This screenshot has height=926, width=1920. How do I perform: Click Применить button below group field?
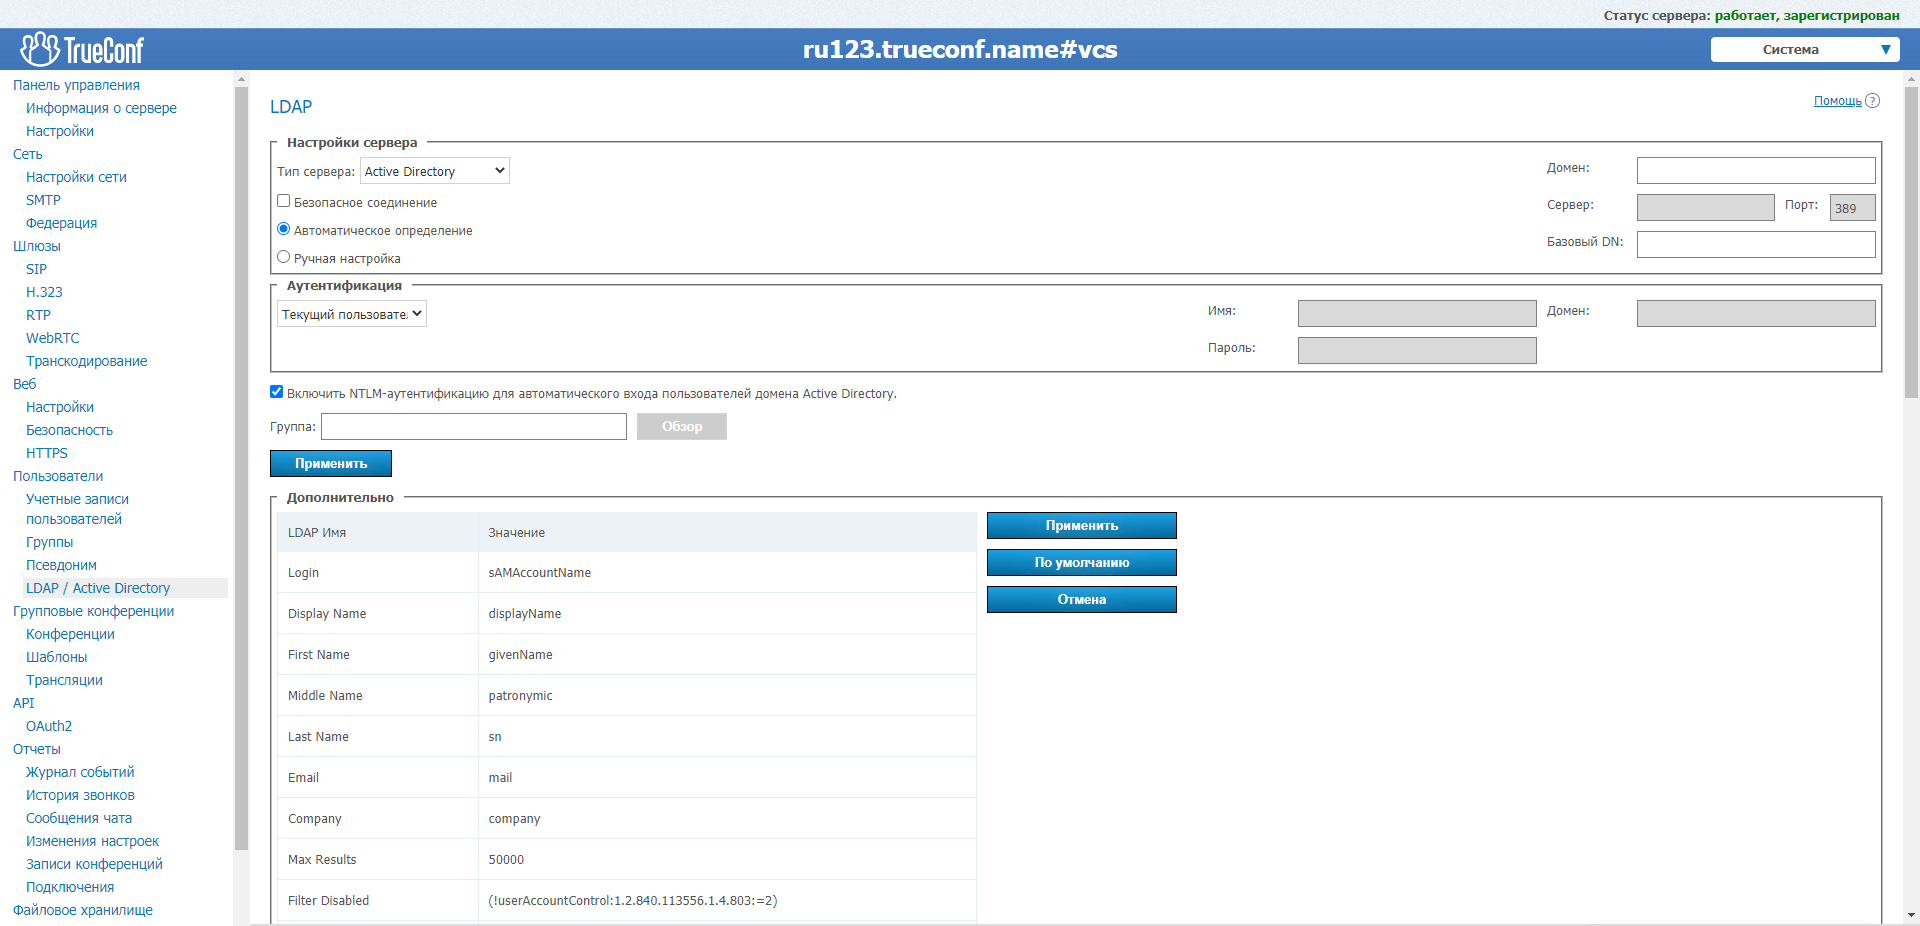(x=330, y=463)
